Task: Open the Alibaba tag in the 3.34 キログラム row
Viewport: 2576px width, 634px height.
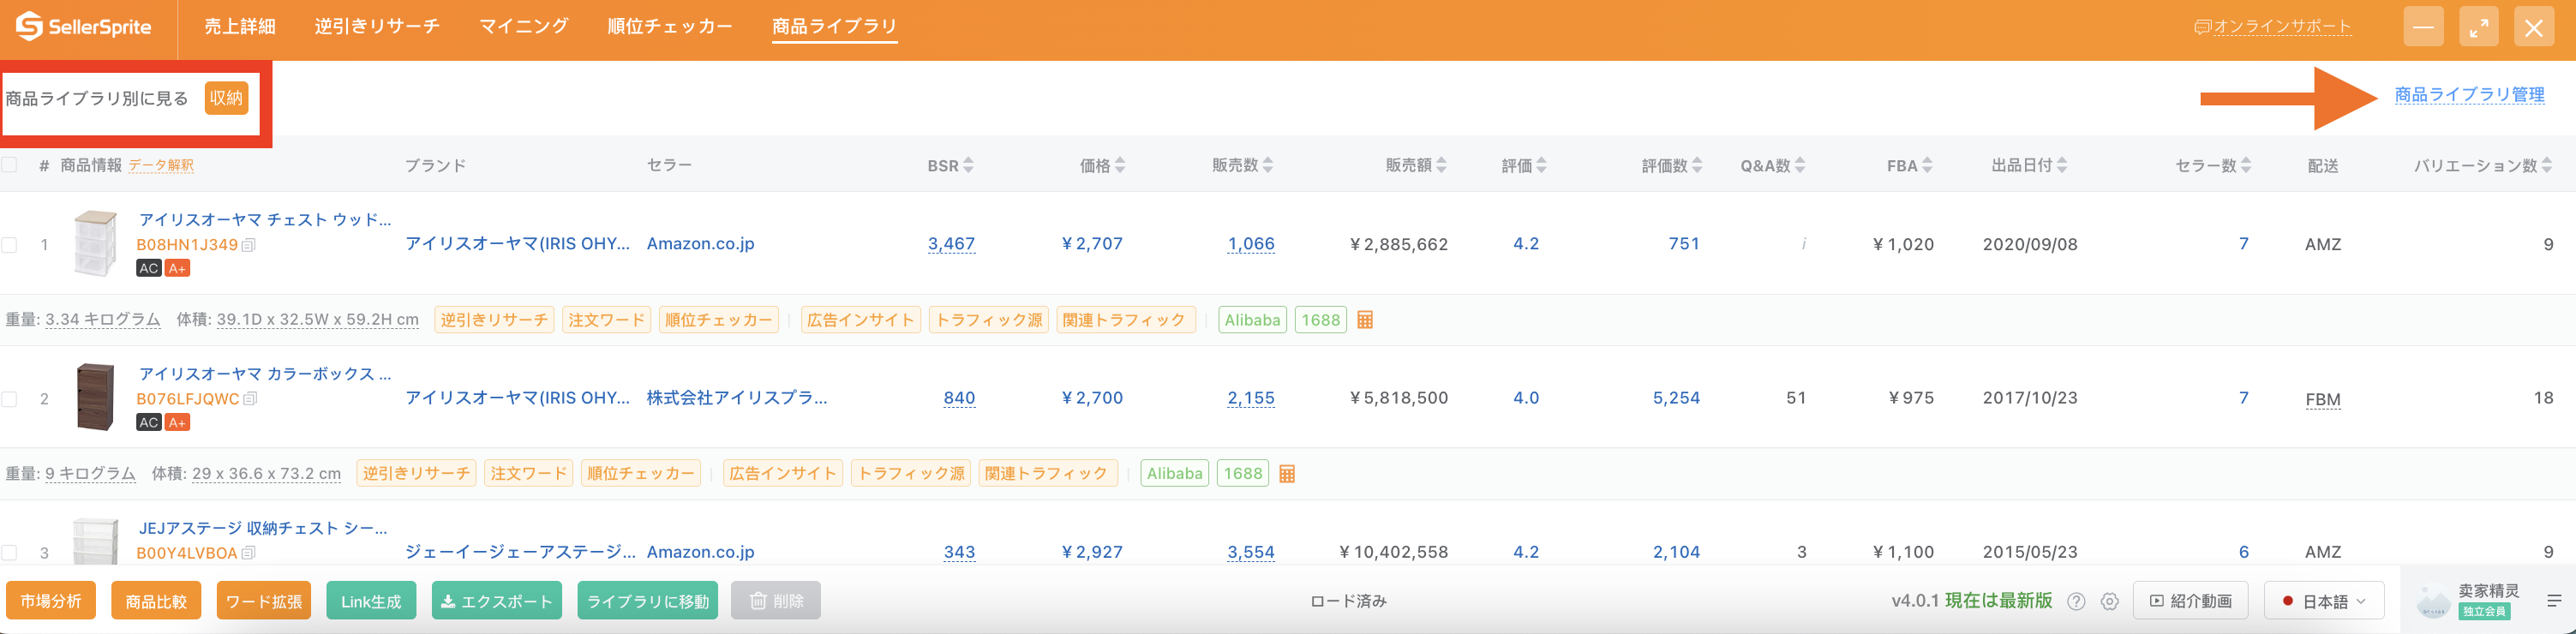Action: pyautogui.click(x=1252, y=320)
